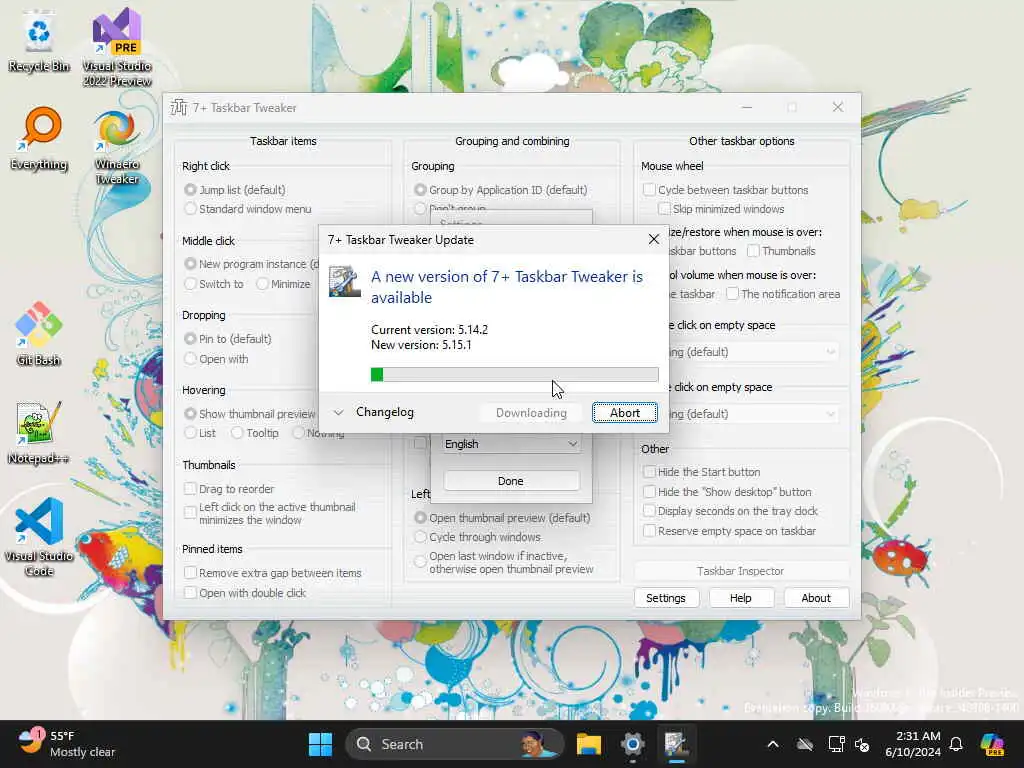
Task: Select Standard window menu radio option
Action: coord(190,209)
